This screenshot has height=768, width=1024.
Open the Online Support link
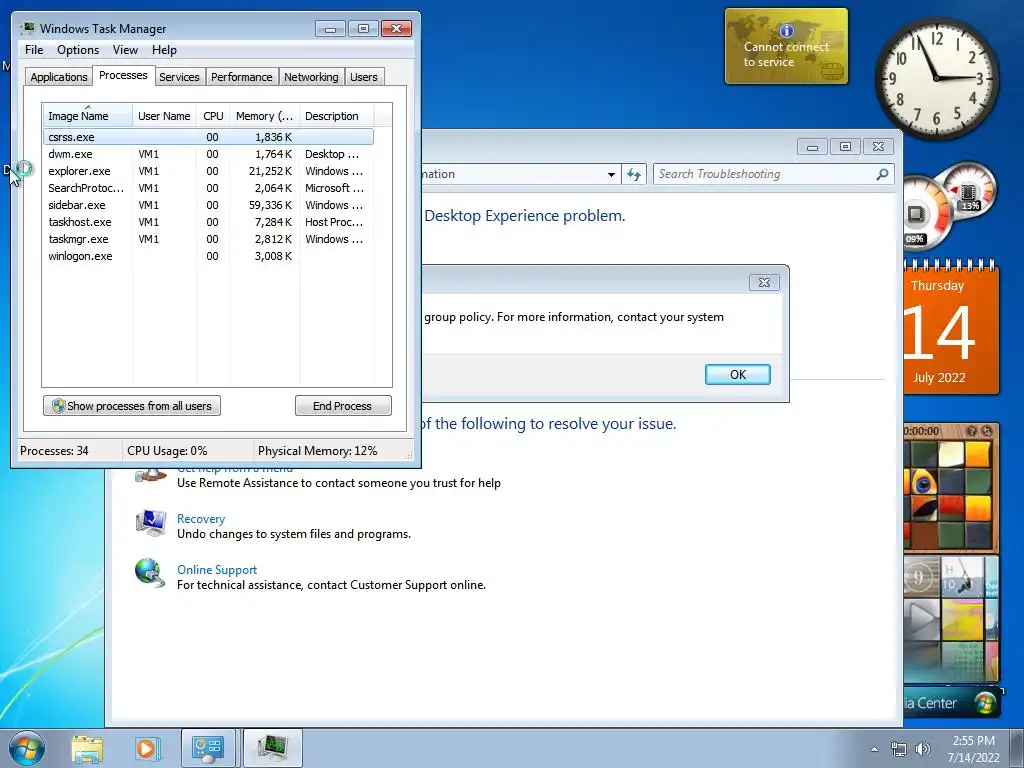(217, 569)
